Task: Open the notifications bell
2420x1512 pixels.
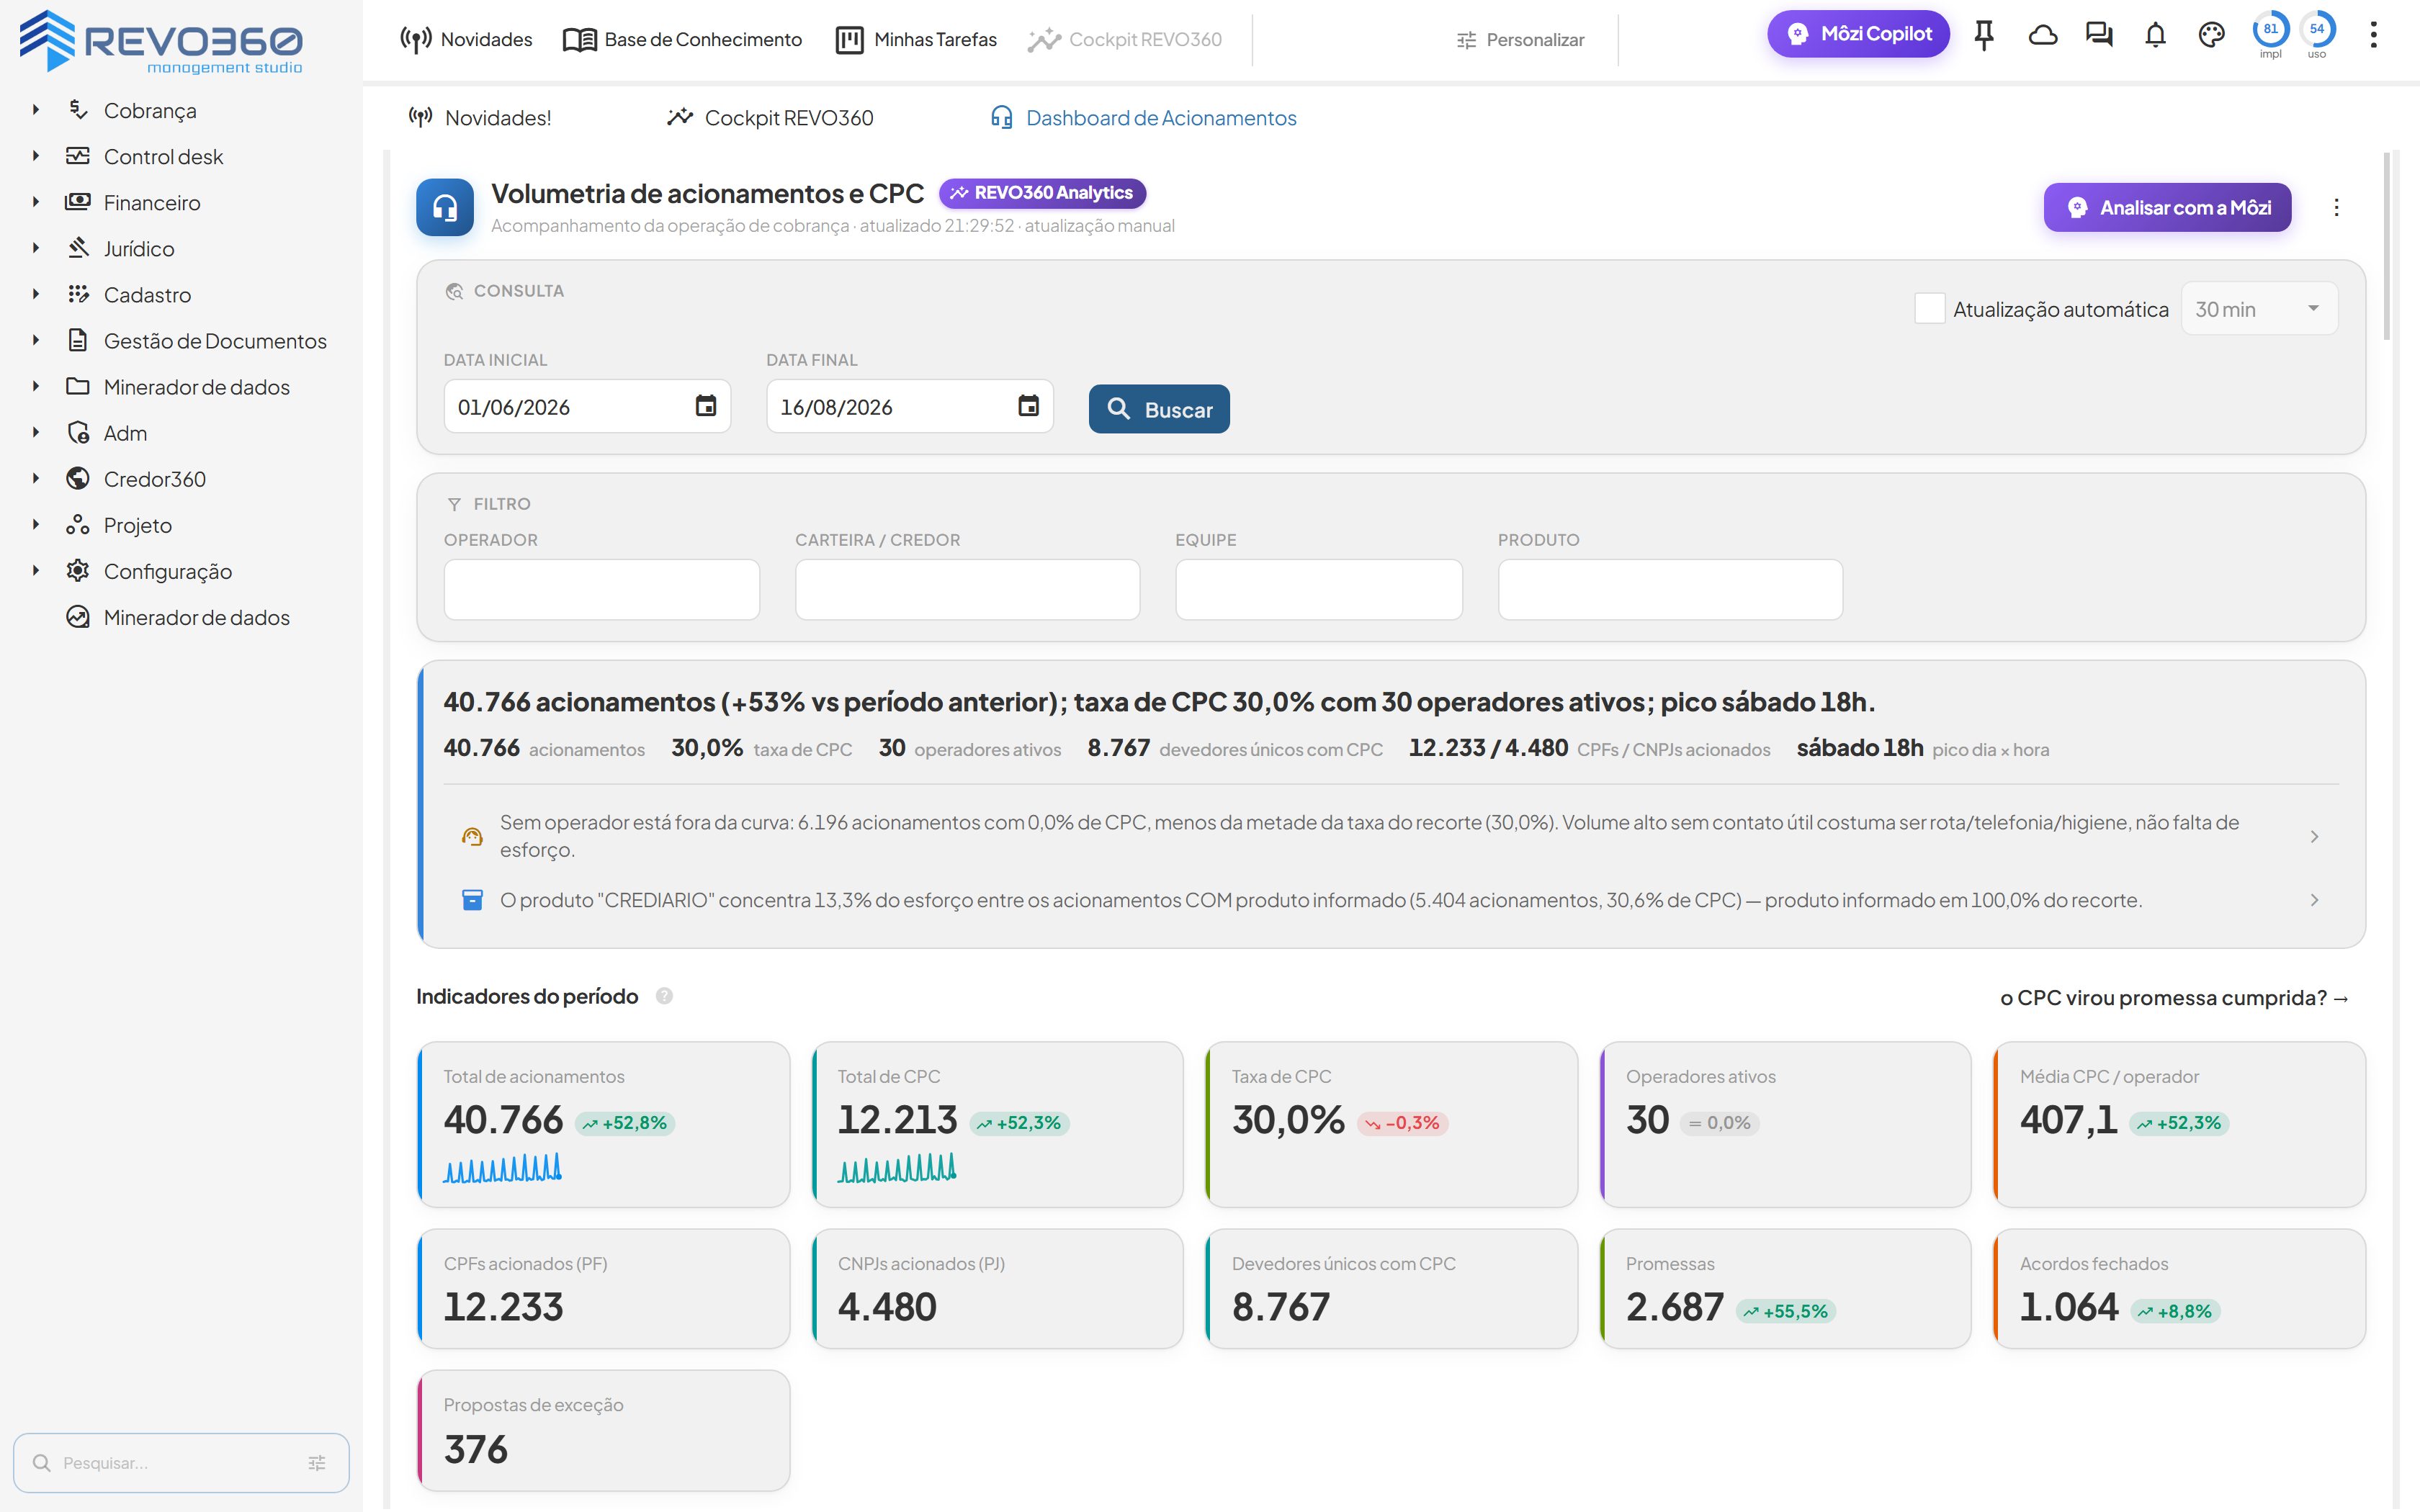Action: [x=2155, y=36]
